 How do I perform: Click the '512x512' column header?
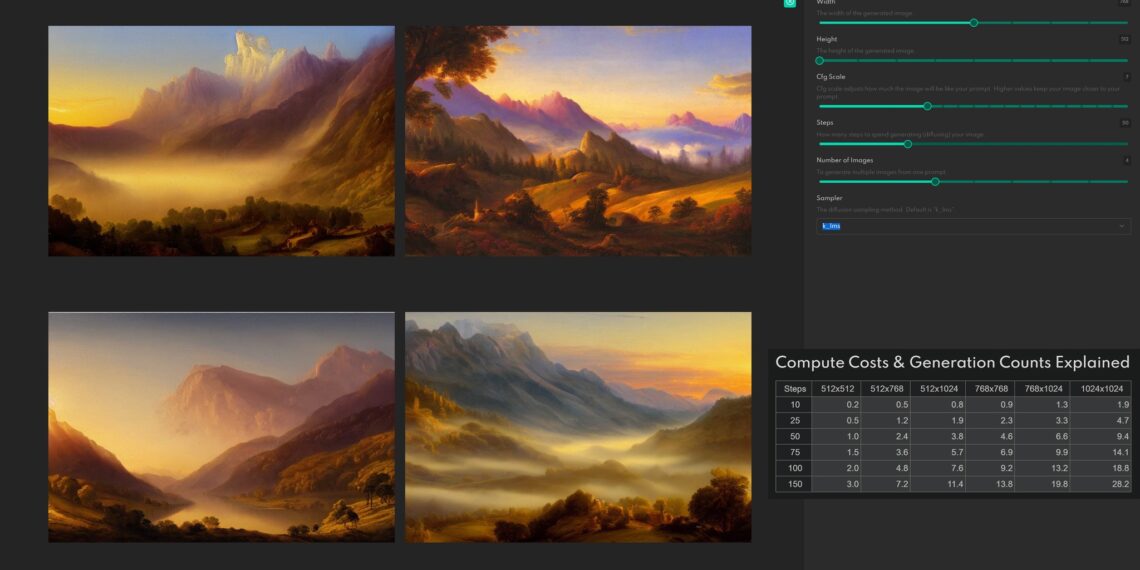[838, 388]
